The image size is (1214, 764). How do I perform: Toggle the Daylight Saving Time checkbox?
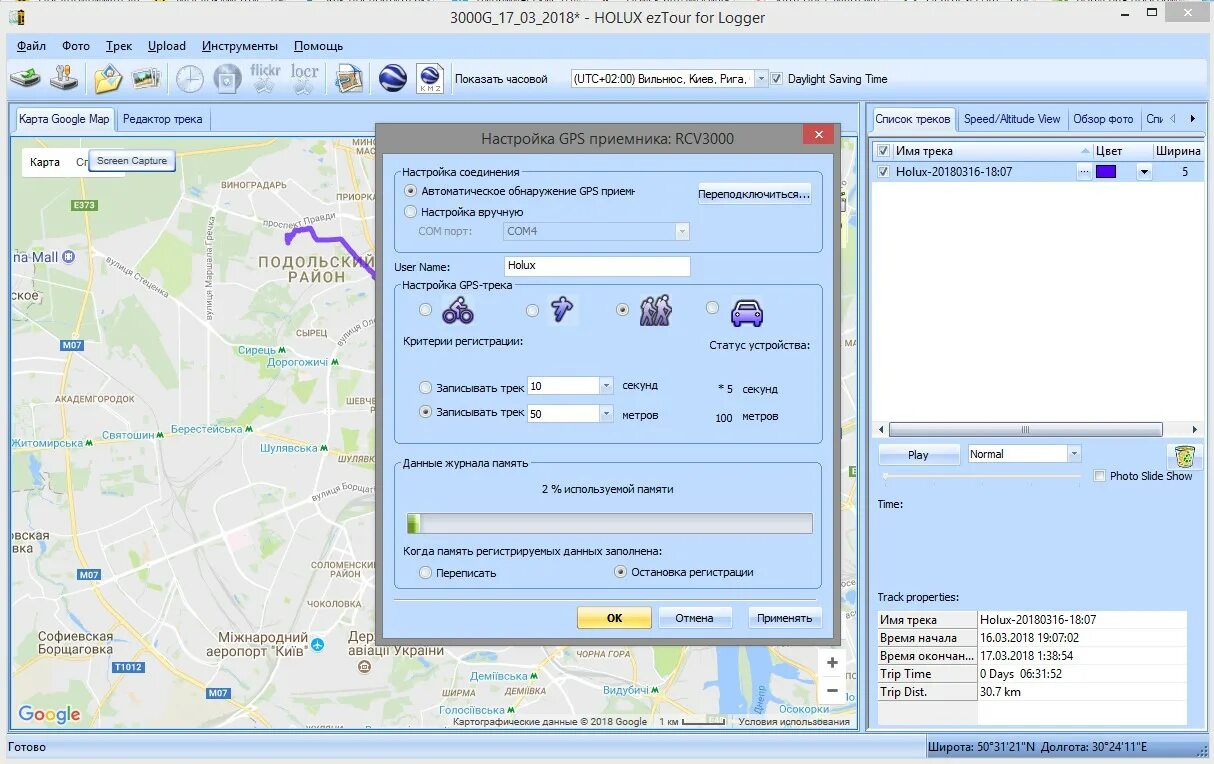pos(777,79)
